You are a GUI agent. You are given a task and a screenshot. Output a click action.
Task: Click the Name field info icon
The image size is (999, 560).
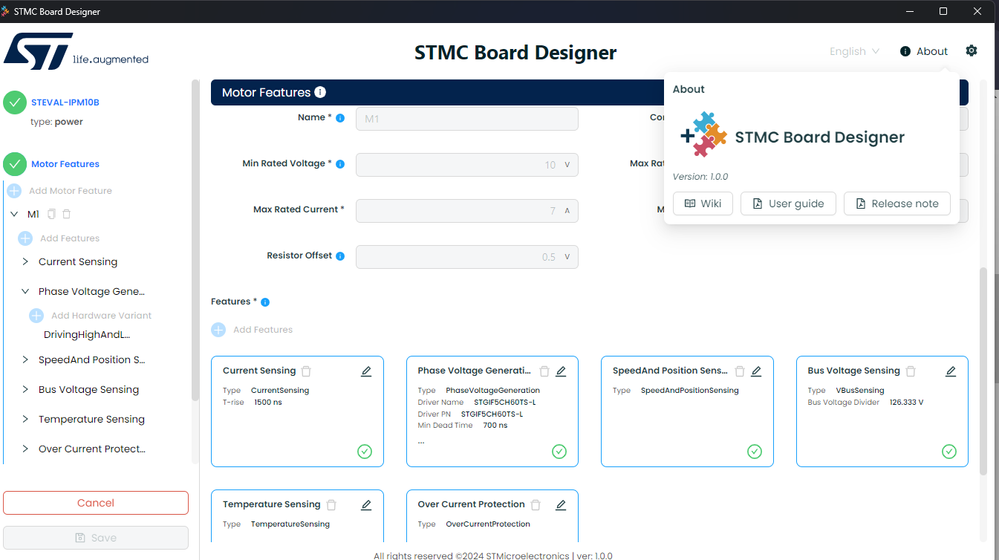click(340, 118)
